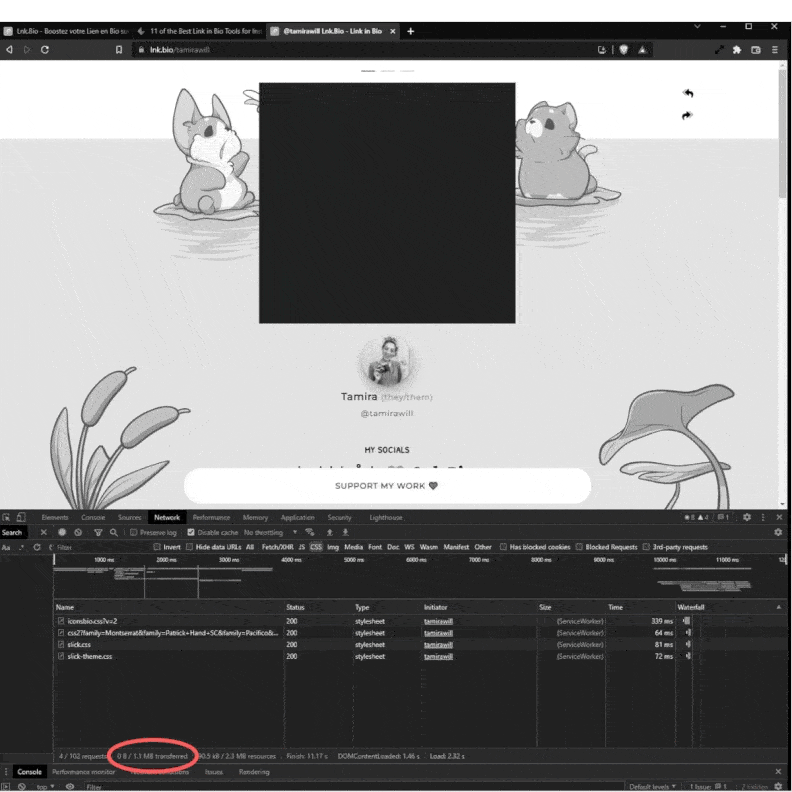The height and width of the screenshot is (792, 792).
Task: Open DevTools settings gear at the top right
Action: 747,517
